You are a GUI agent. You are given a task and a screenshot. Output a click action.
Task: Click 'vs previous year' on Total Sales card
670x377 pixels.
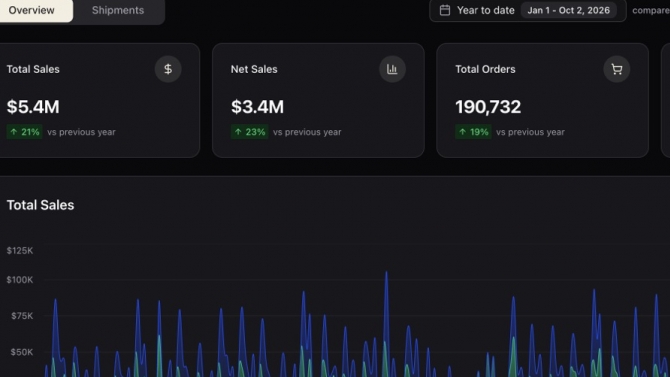pos(81,132)
